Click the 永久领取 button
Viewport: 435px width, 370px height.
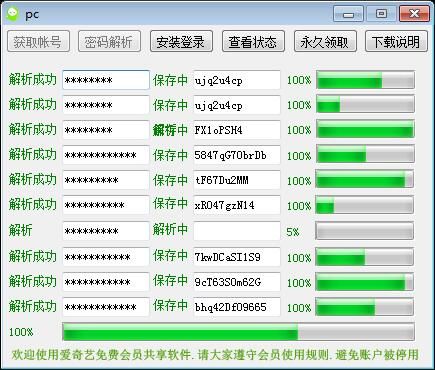click(x=325, y=41)
